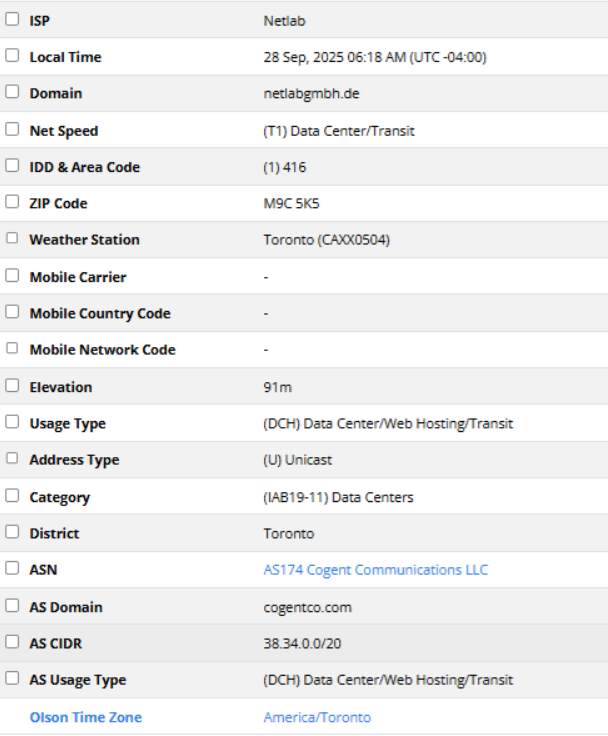Tick the Local Time checkbox

12,56
